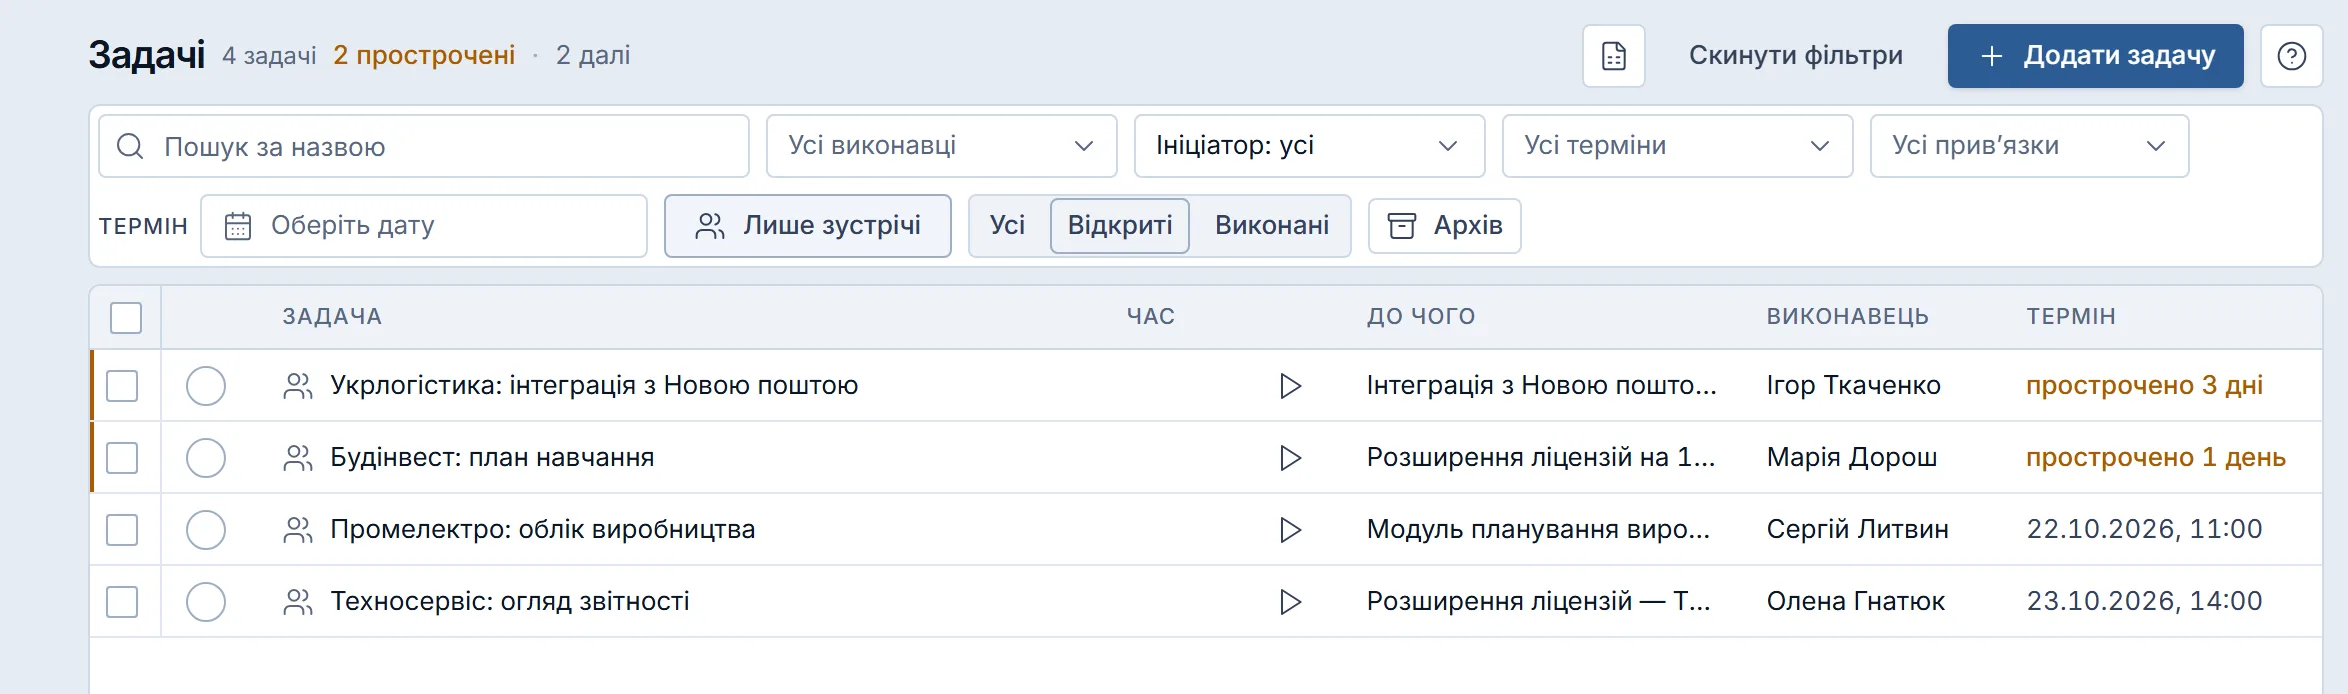Select all tasks with header checkbox
This screenshot has height=694, width=2348.
(126, 318)
